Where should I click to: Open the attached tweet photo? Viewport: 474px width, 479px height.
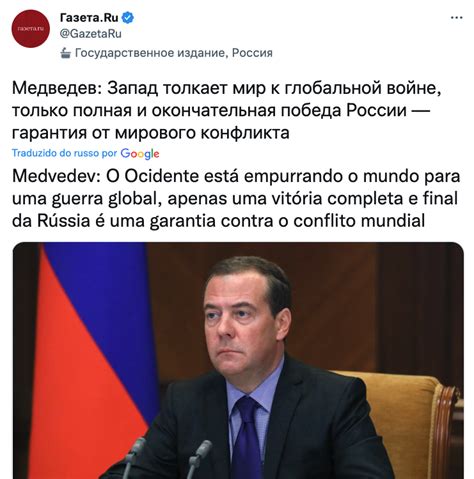(238, 361)
